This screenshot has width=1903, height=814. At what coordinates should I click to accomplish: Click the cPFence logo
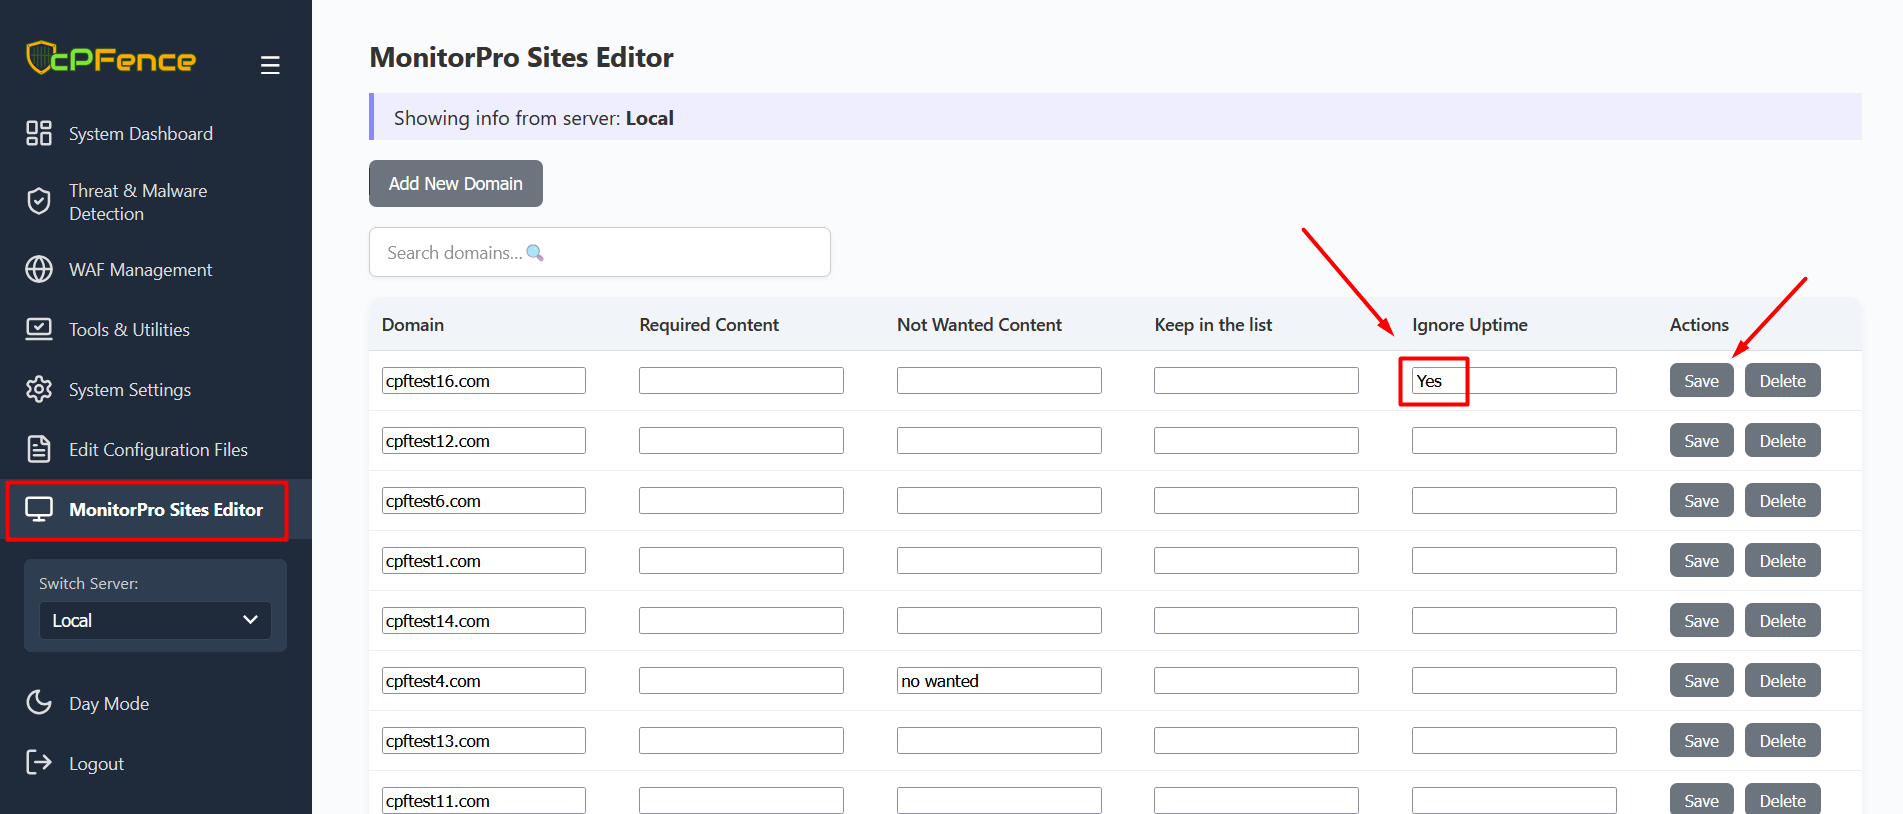[111, 59]
